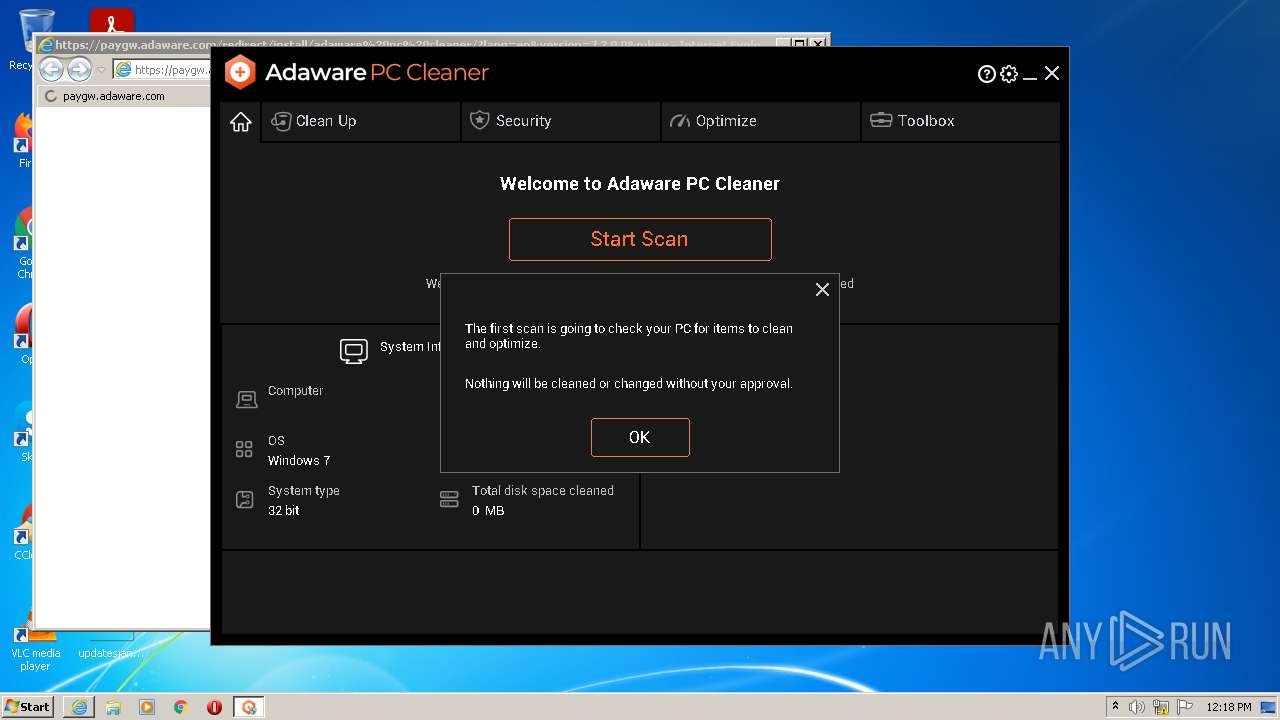The height and width of the screenshot is (720, 1280).
Task: Click the Internet Explorer address bar
Action: click(162, 70)
